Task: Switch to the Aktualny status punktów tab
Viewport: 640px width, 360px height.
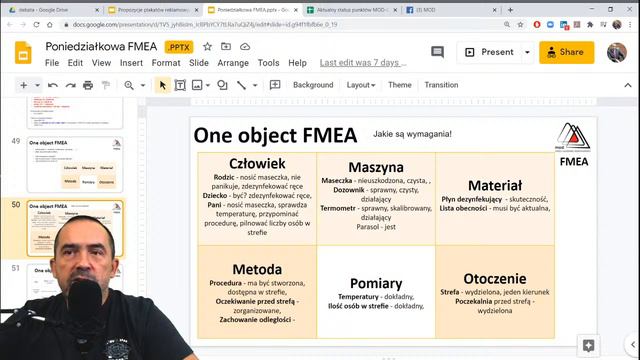Action: tap(351, 10)
